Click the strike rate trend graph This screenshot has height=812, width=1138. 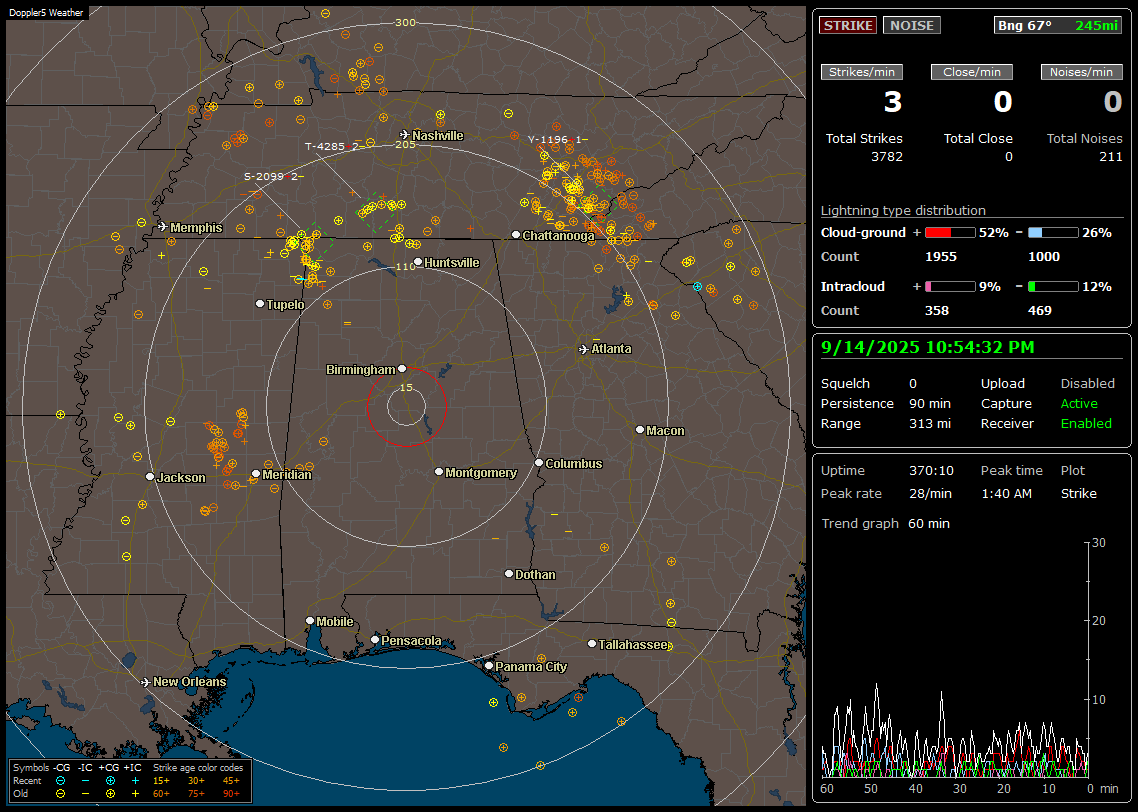(x=955, y=659)
